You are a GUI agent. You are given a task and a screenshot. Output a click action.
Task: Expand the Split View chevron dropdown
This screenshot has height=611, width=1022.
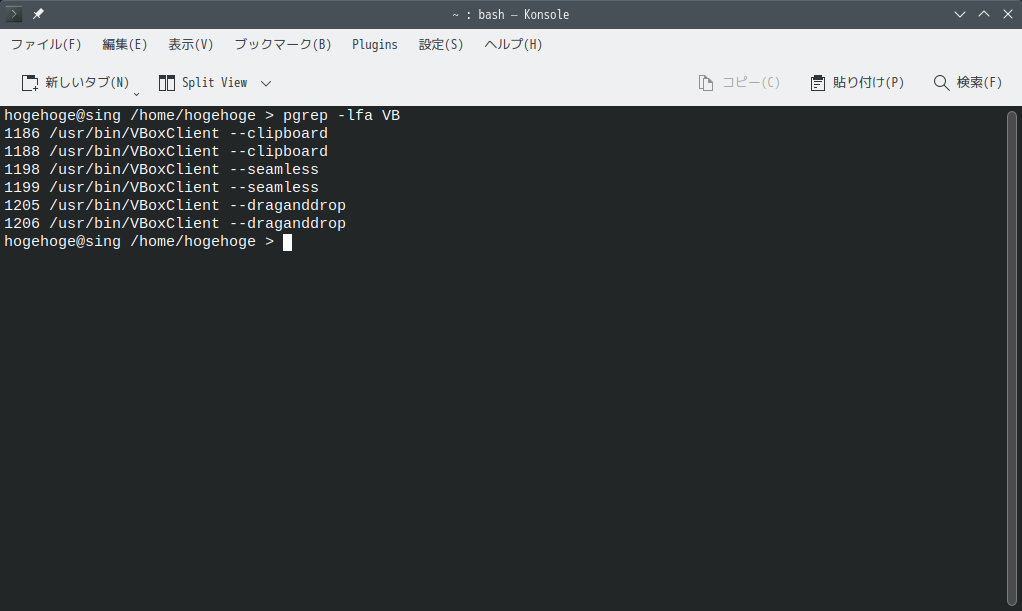click(266, 83)
